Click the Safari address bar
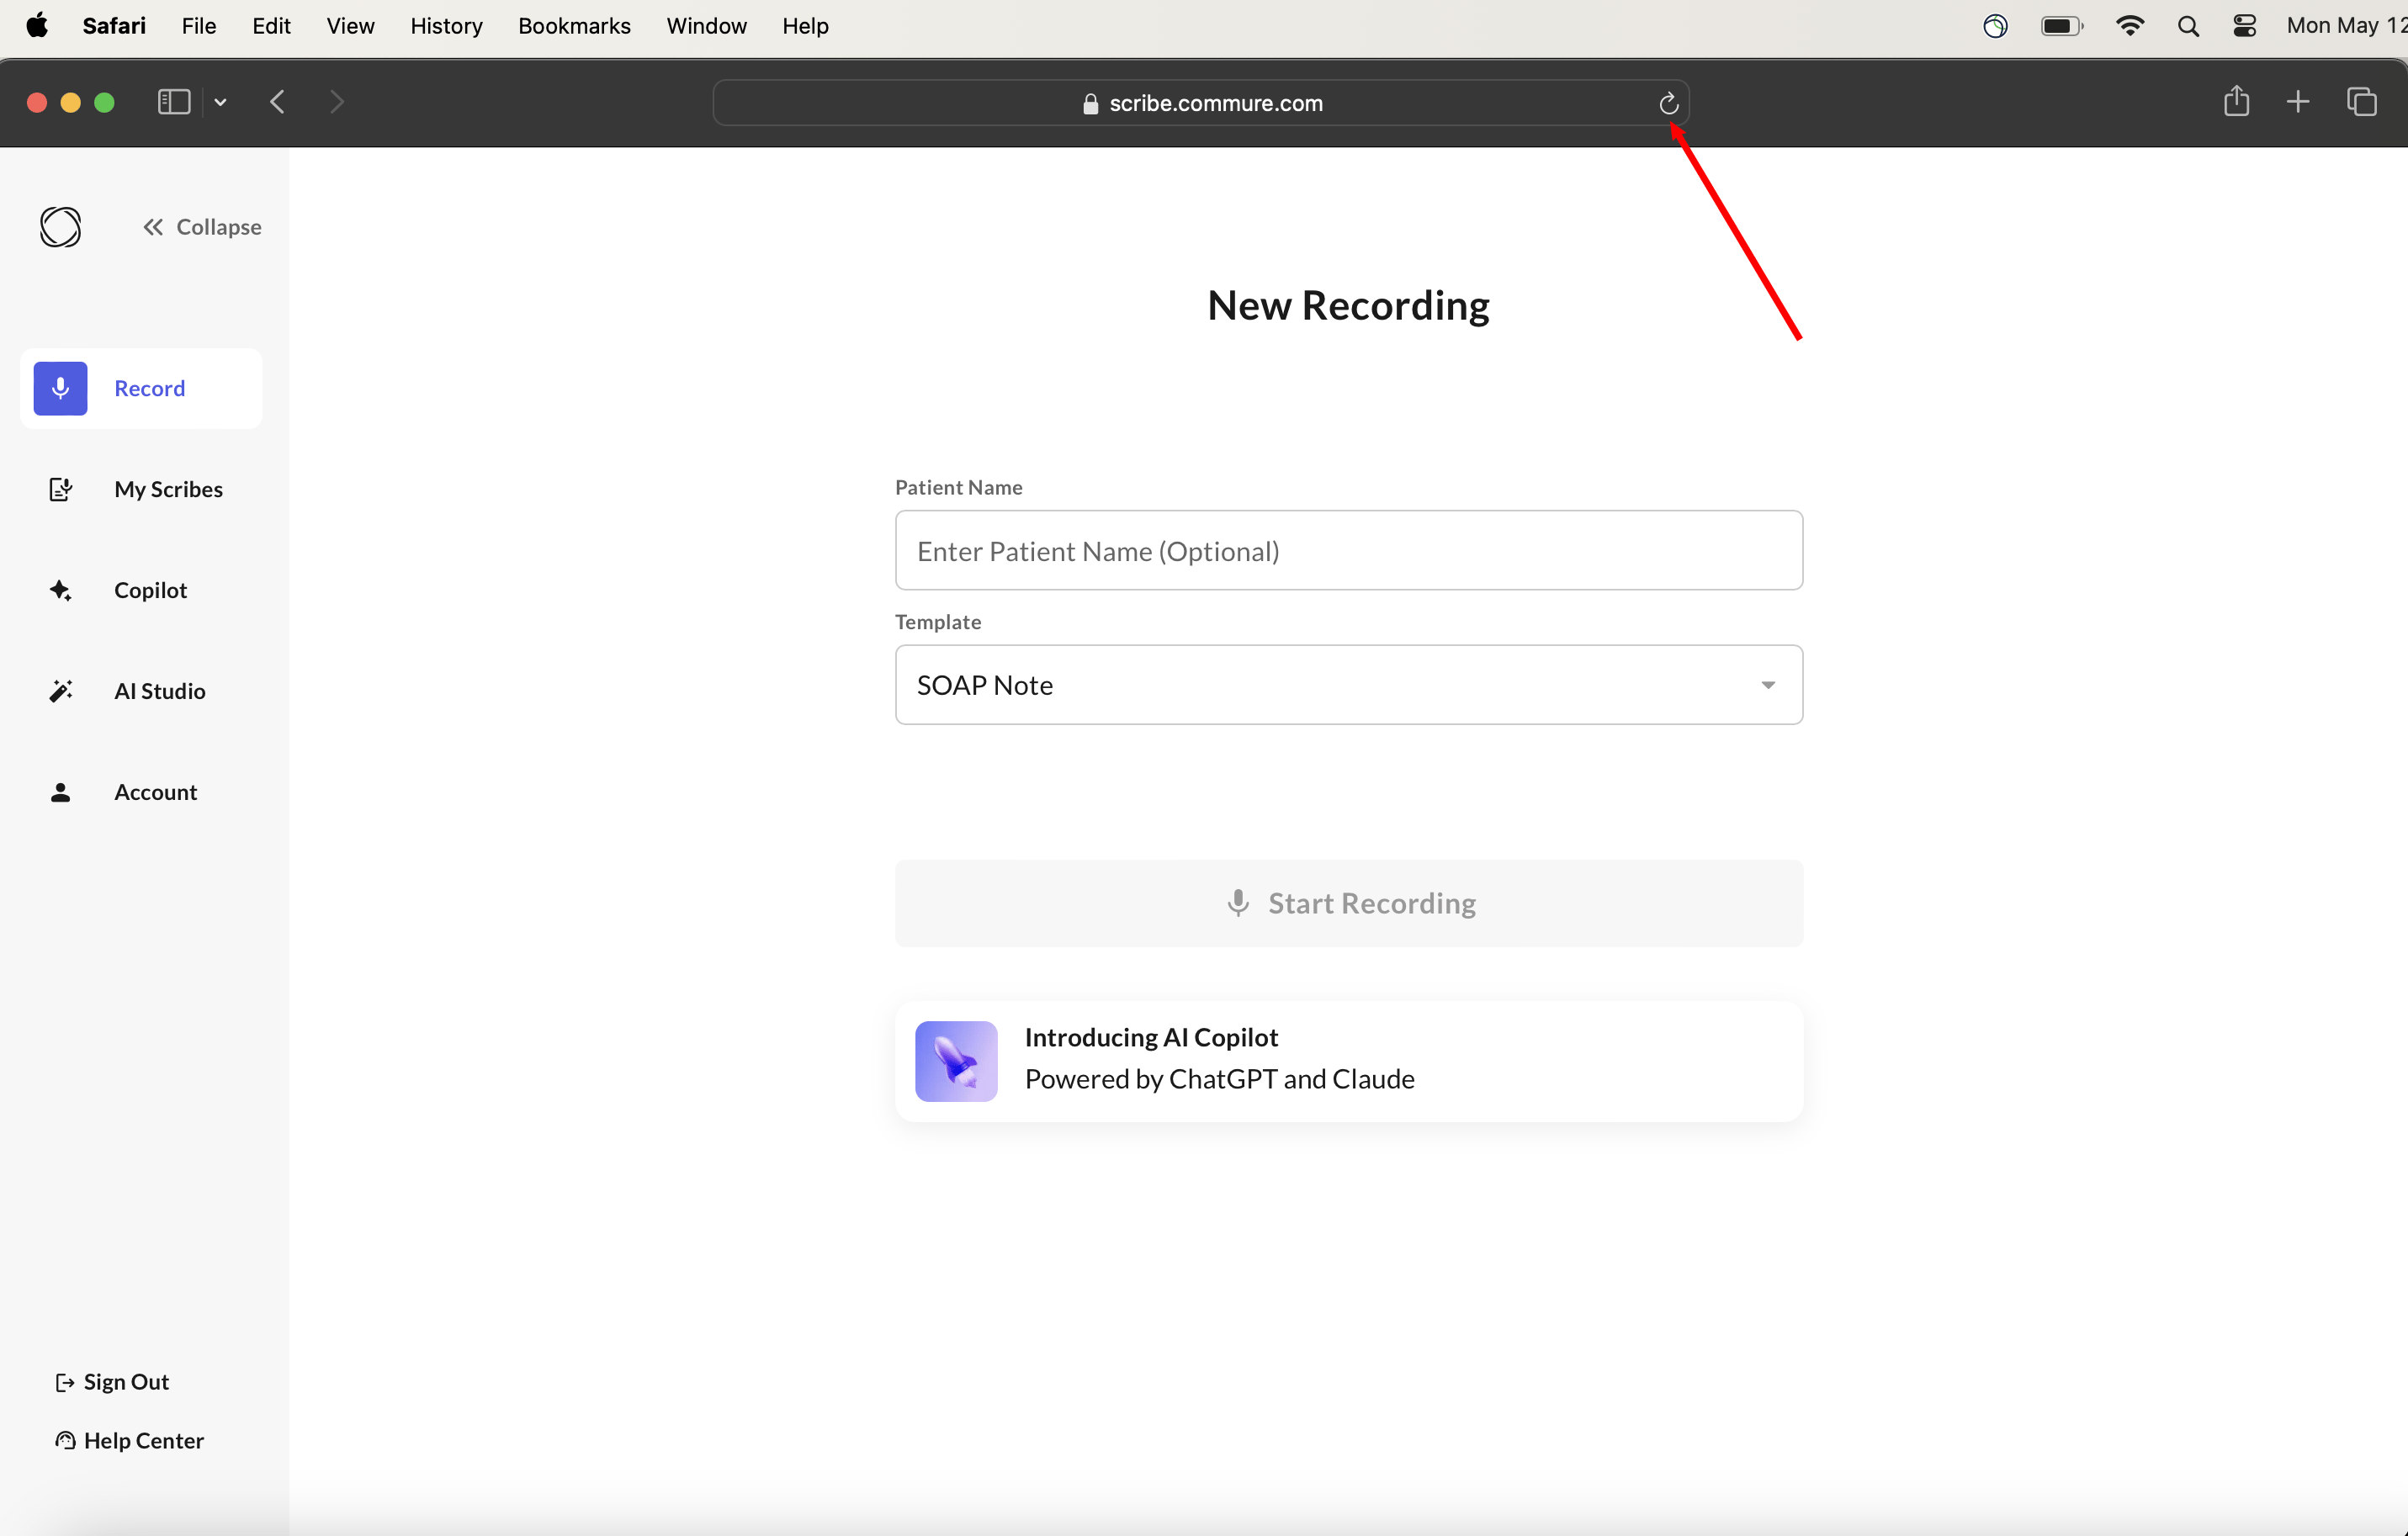2408x1536 pixels. coord(1201,103)
